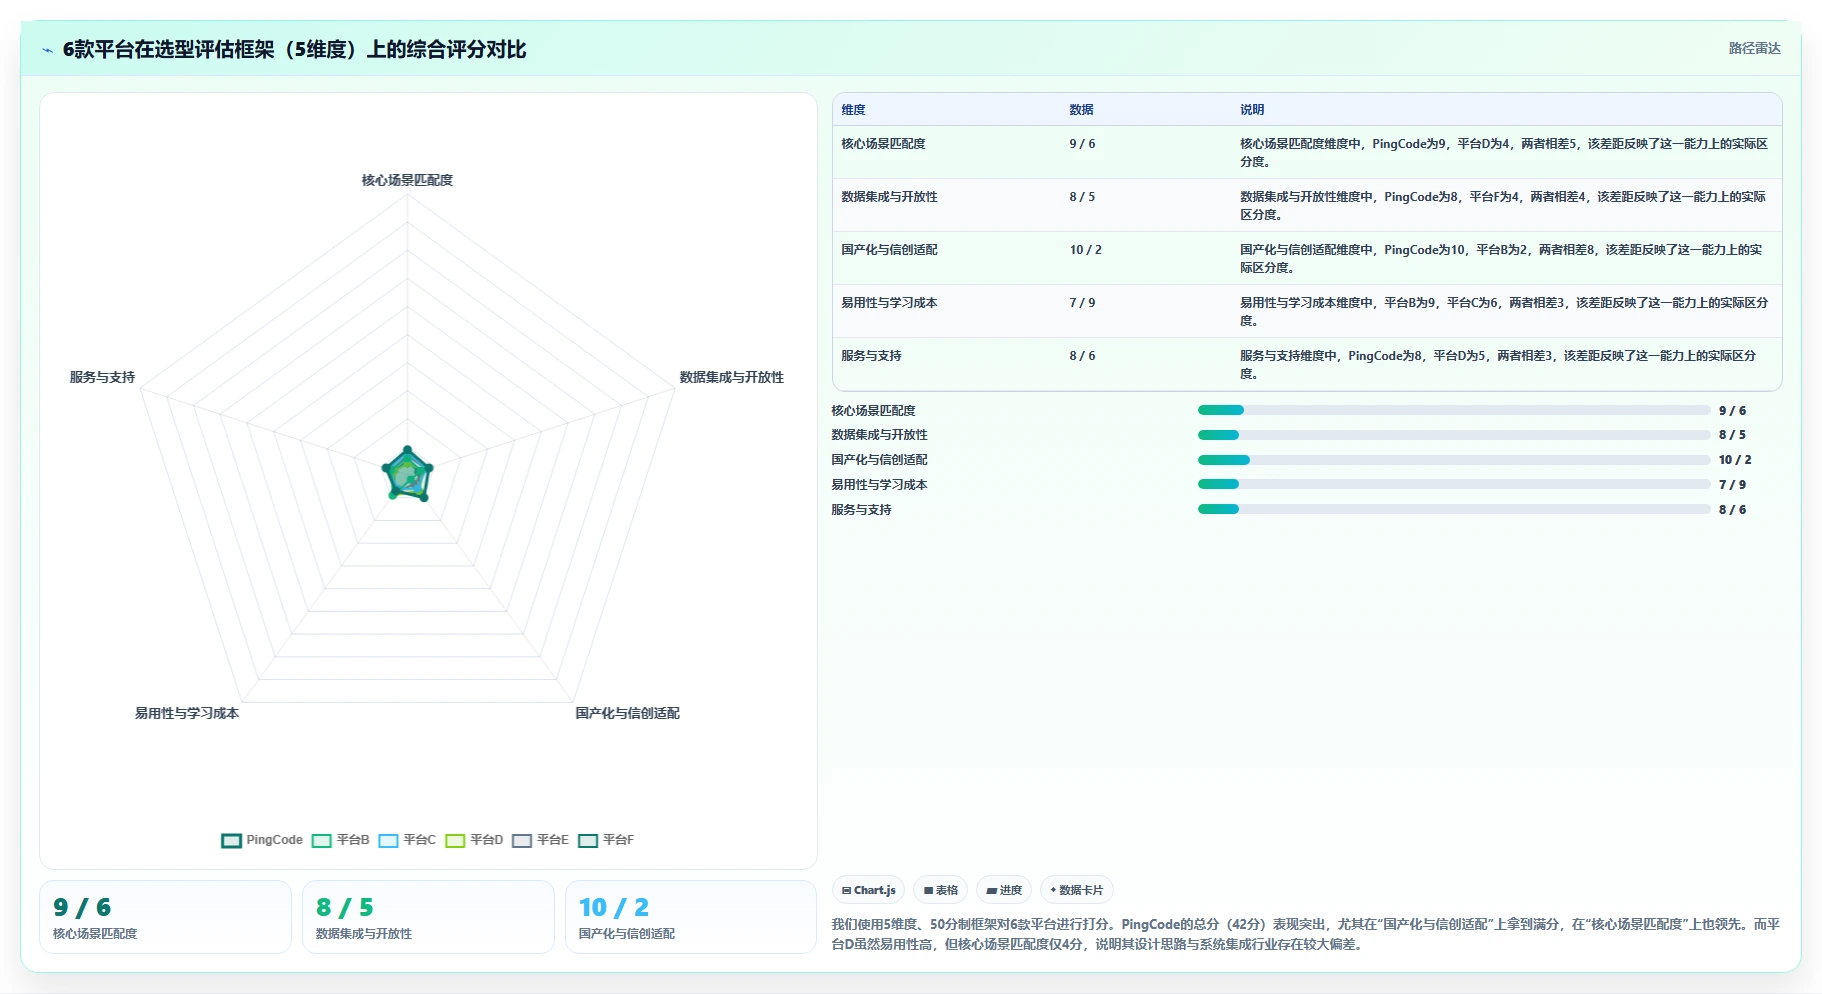Toggle the 平台C legend item
The height and width of the screenshot is (994, 1822).
point(407,840)
